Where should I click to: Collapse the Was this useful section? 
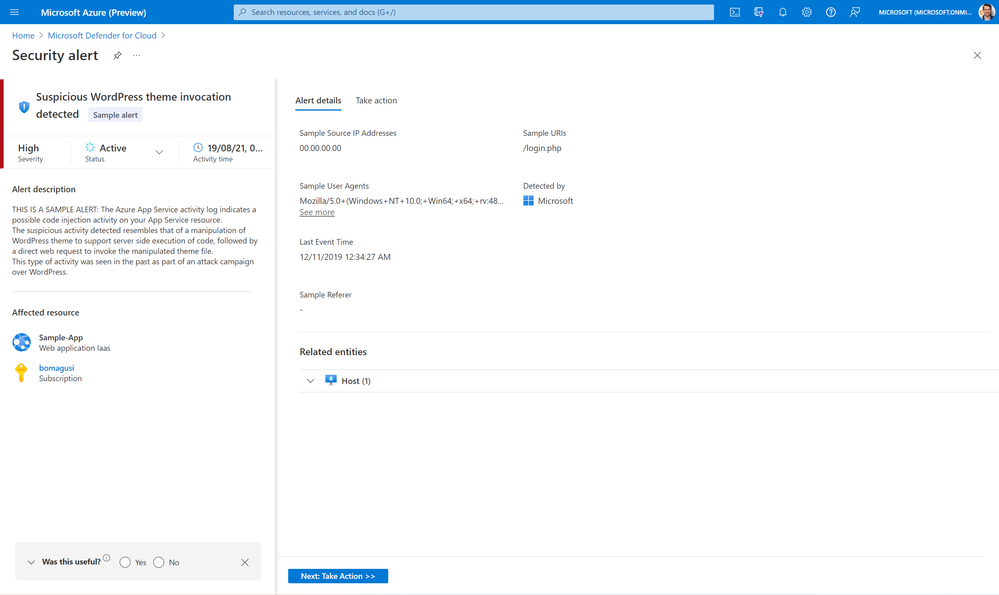point(31,563)
